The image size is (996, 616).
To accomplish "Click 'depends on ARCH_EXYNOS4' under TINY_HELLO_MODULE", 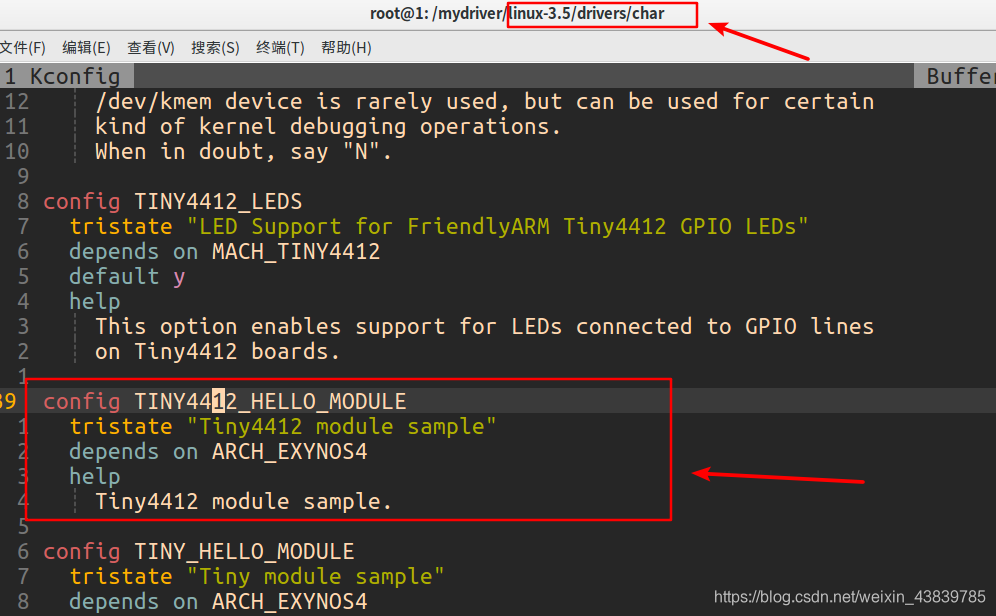I will coord(219,601).
